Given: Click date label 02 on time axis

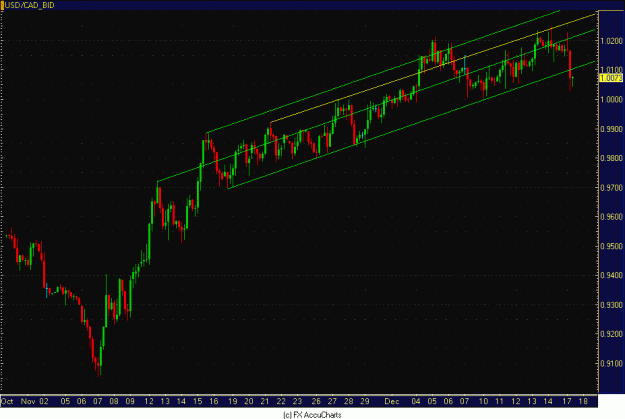Looking at the screenshot, I should 43,401.
